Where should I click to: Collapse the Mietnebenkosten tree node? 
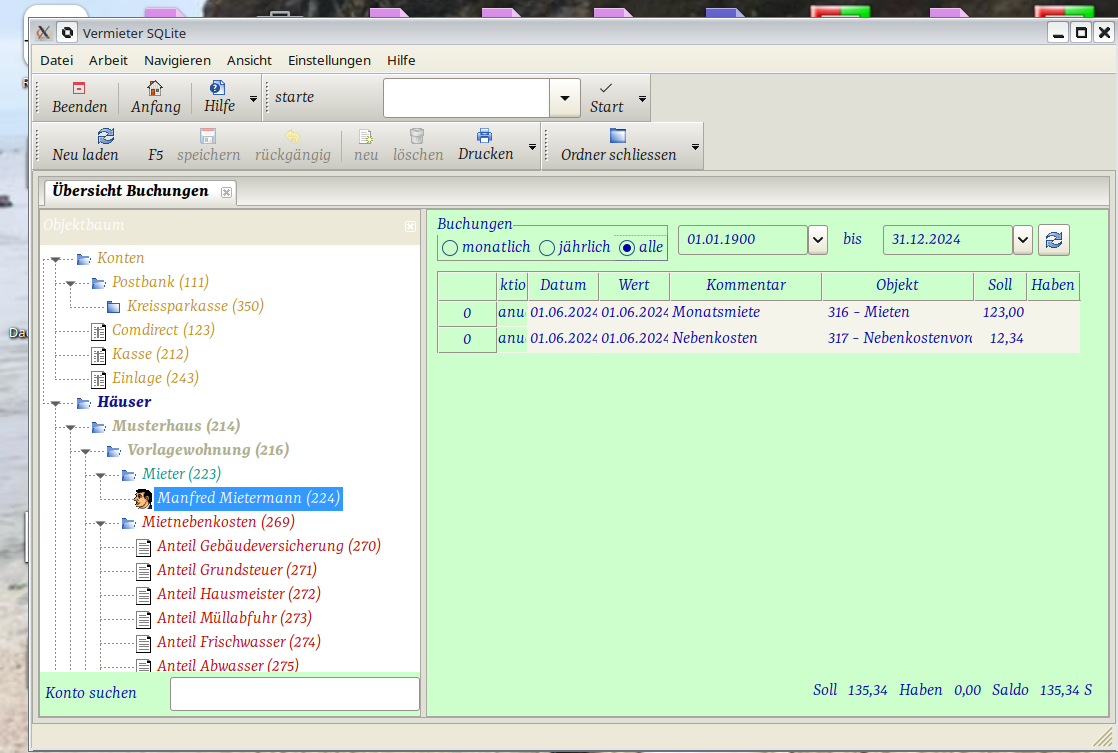tap(101, 523)
